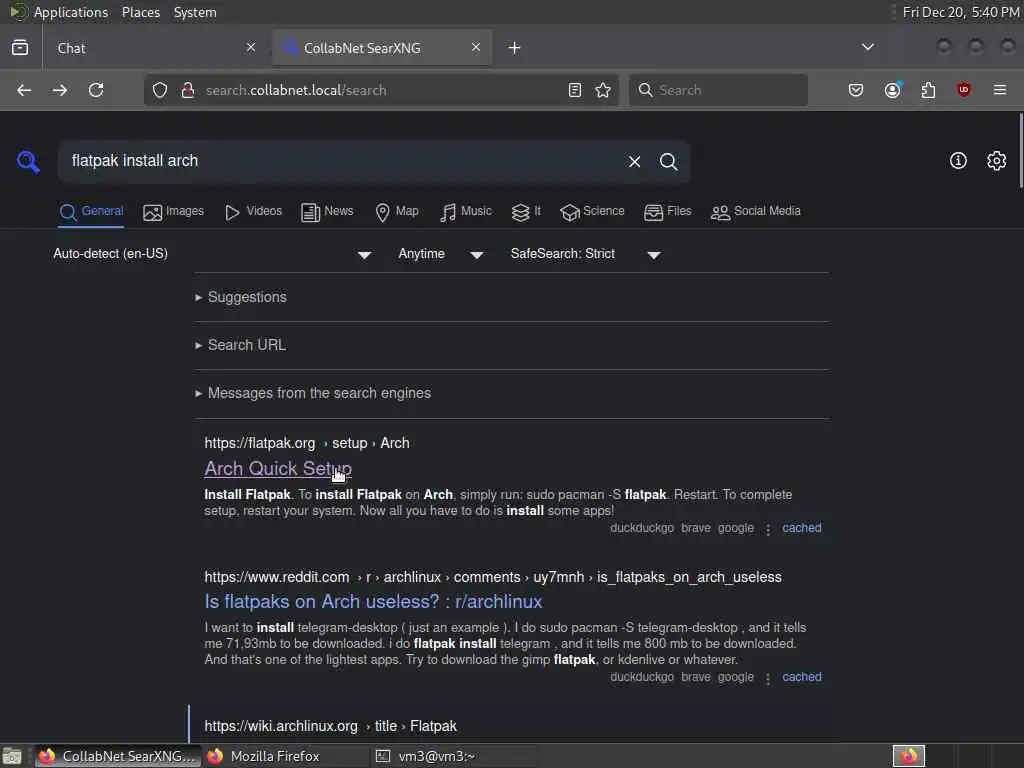
Task: Open the Applications menu
Action: 71,12
